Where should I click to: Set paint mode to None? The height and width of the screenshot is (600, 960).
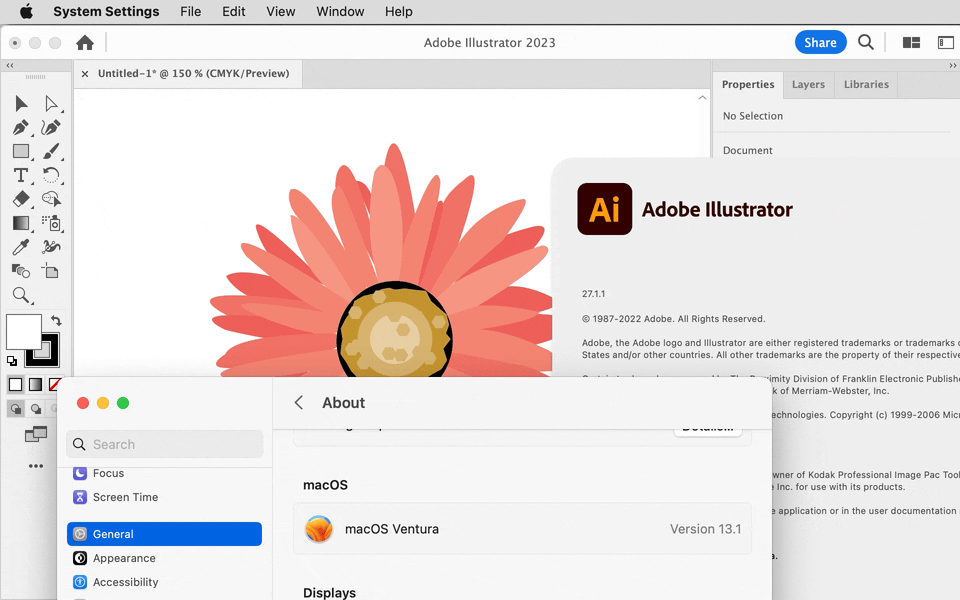(54, 384)
